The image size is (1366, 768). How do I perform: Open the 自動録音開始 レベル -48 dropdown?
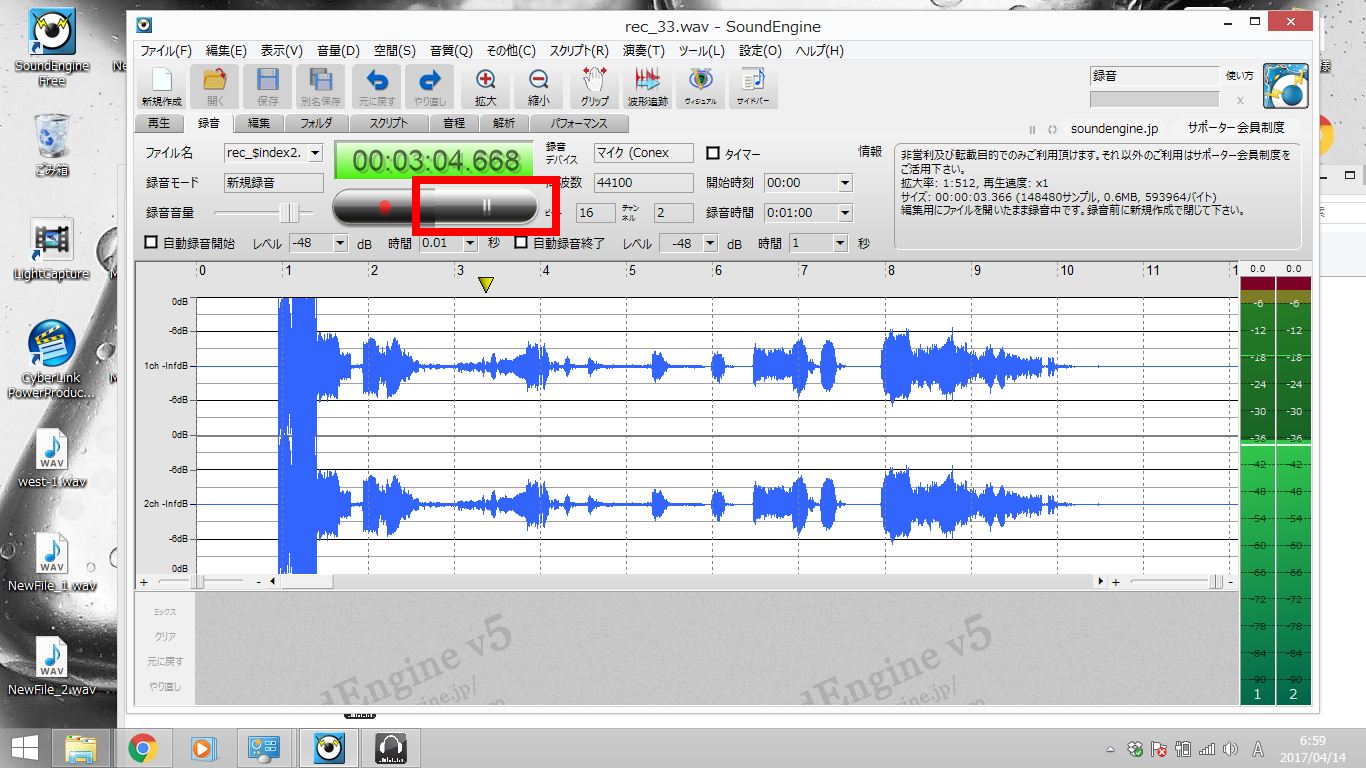click(340, 243)
